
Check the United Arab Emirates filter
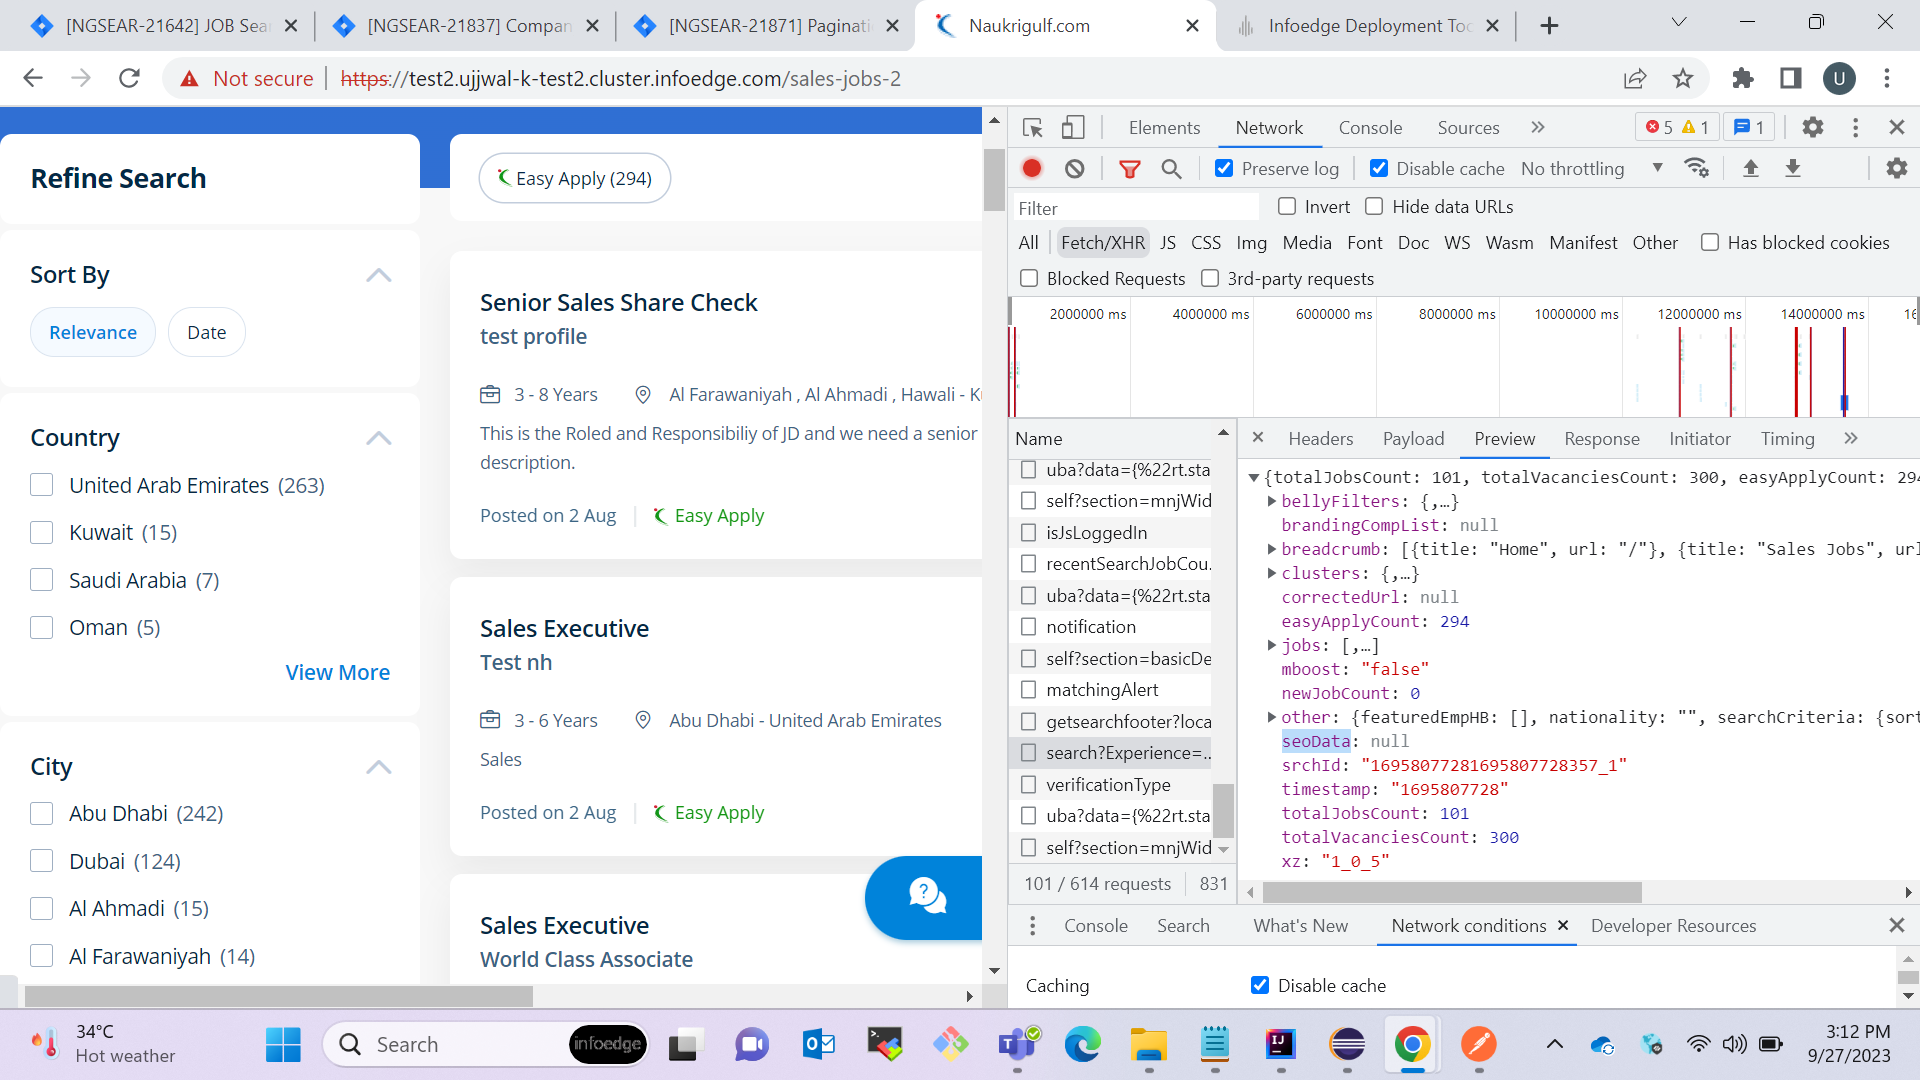pos(42,485)
